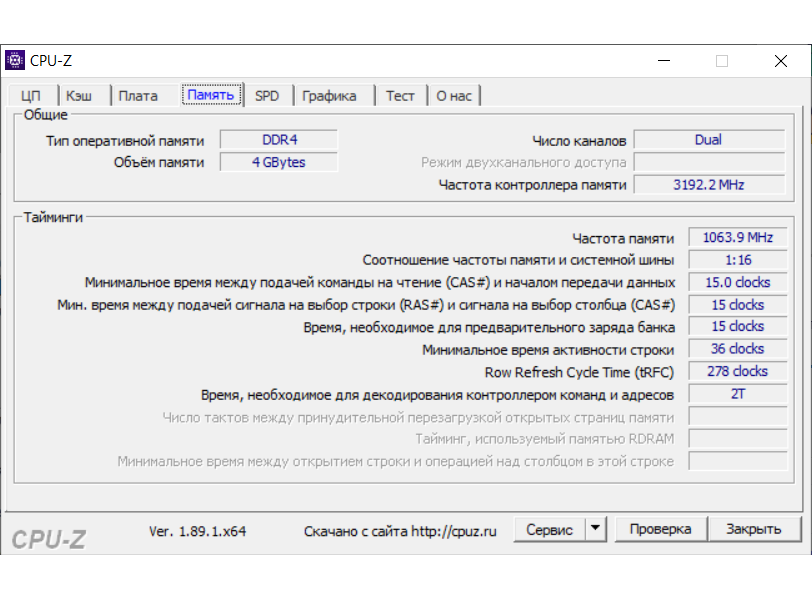Switch to the Кэш tab
Viewport: 812px width, 599px height.
click(79, 96)
